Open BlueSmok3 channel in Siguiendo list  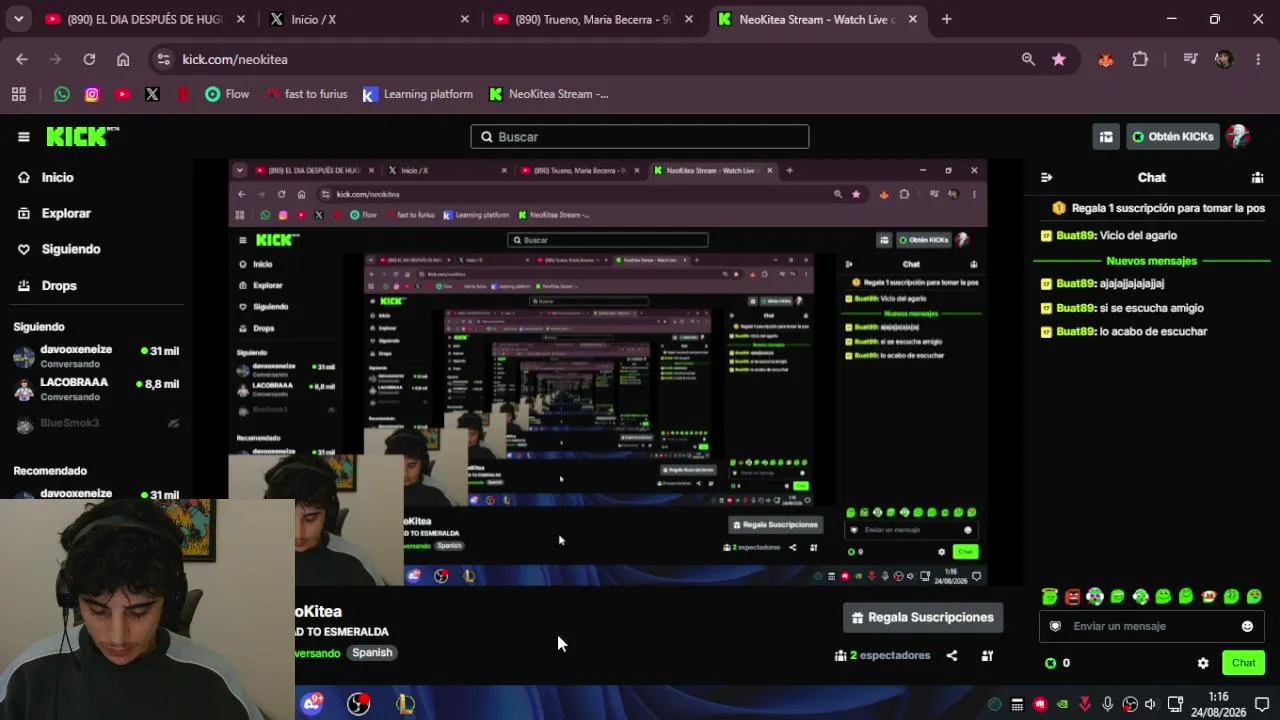tap(96, 423)
